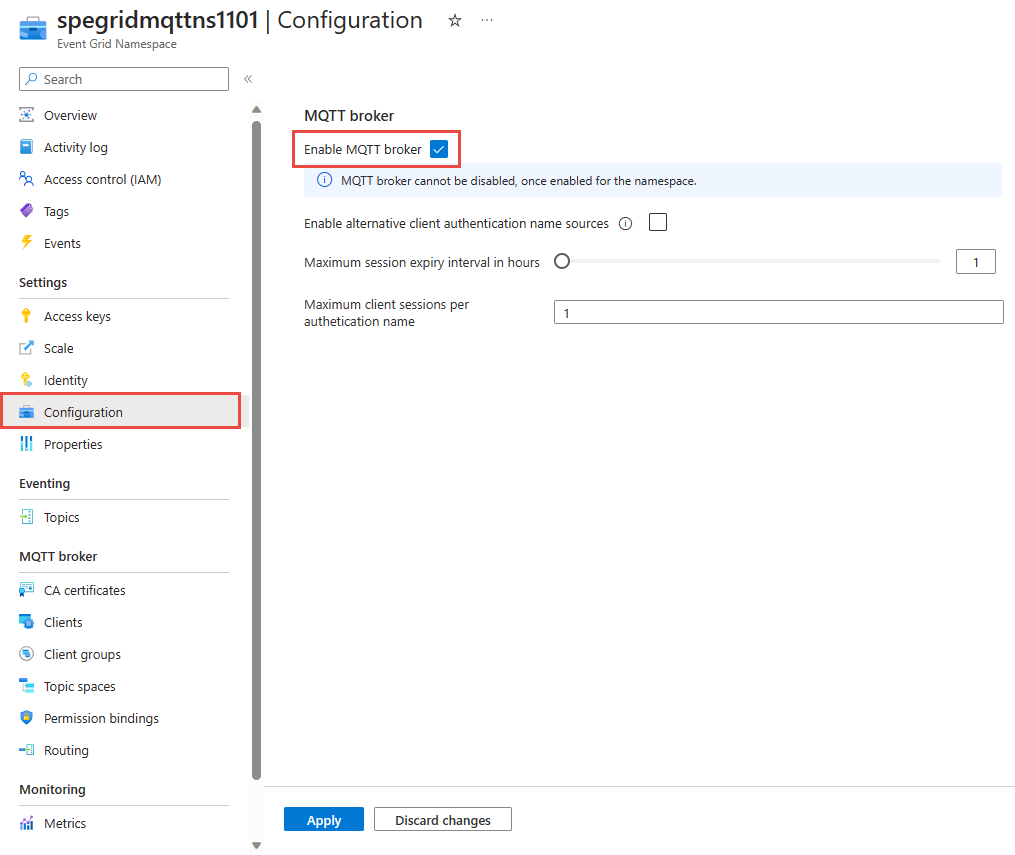Viewport: 1015px width, 855px height.
Task: Click the Access keys key icon
Action: (x=27, y=316)
